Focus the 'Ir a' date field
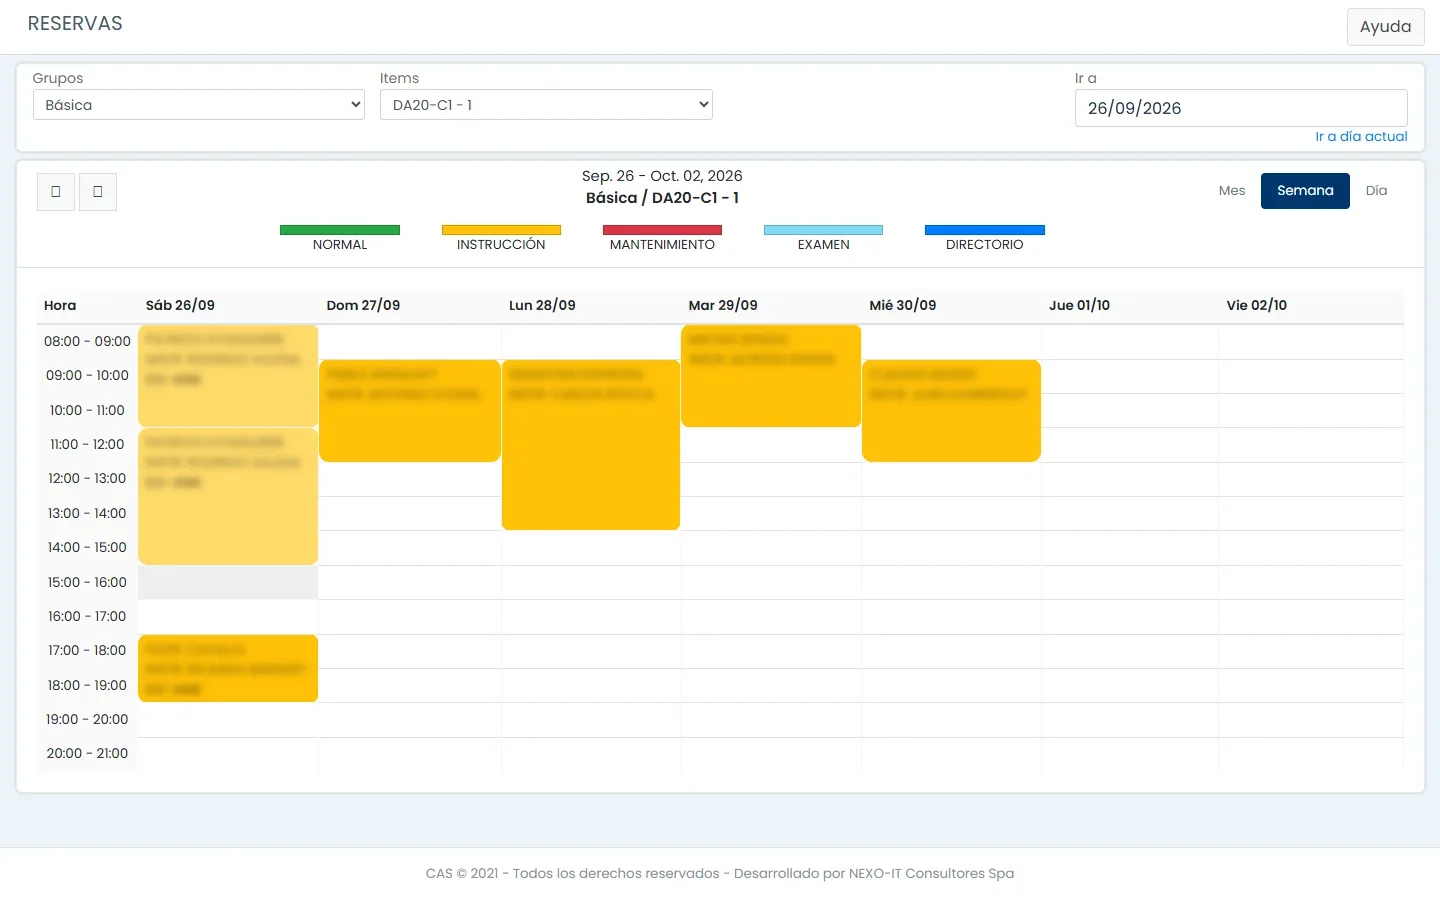The height and width of the screenshot is (900, 1440). (x=1241, y=108)
